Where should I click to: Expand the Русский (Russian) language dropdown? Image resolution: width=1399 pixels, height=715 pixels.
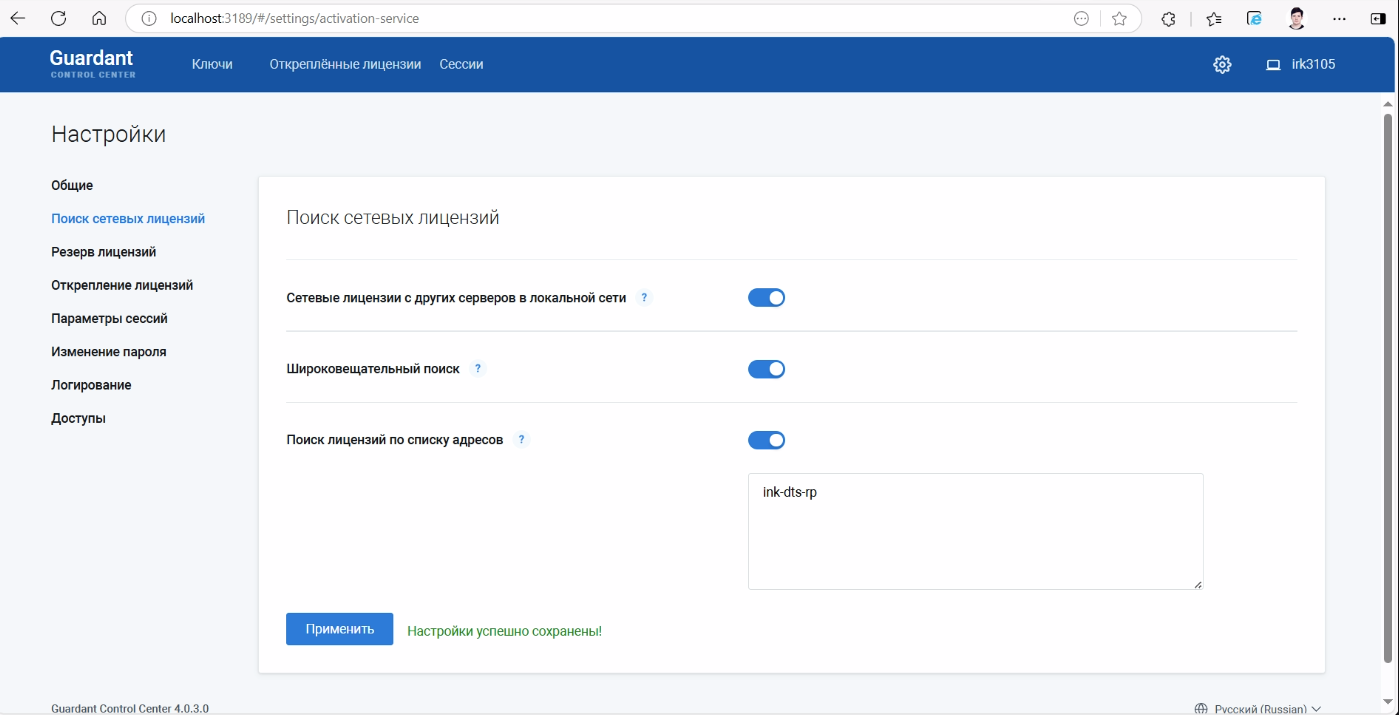tap(1268, 709)
